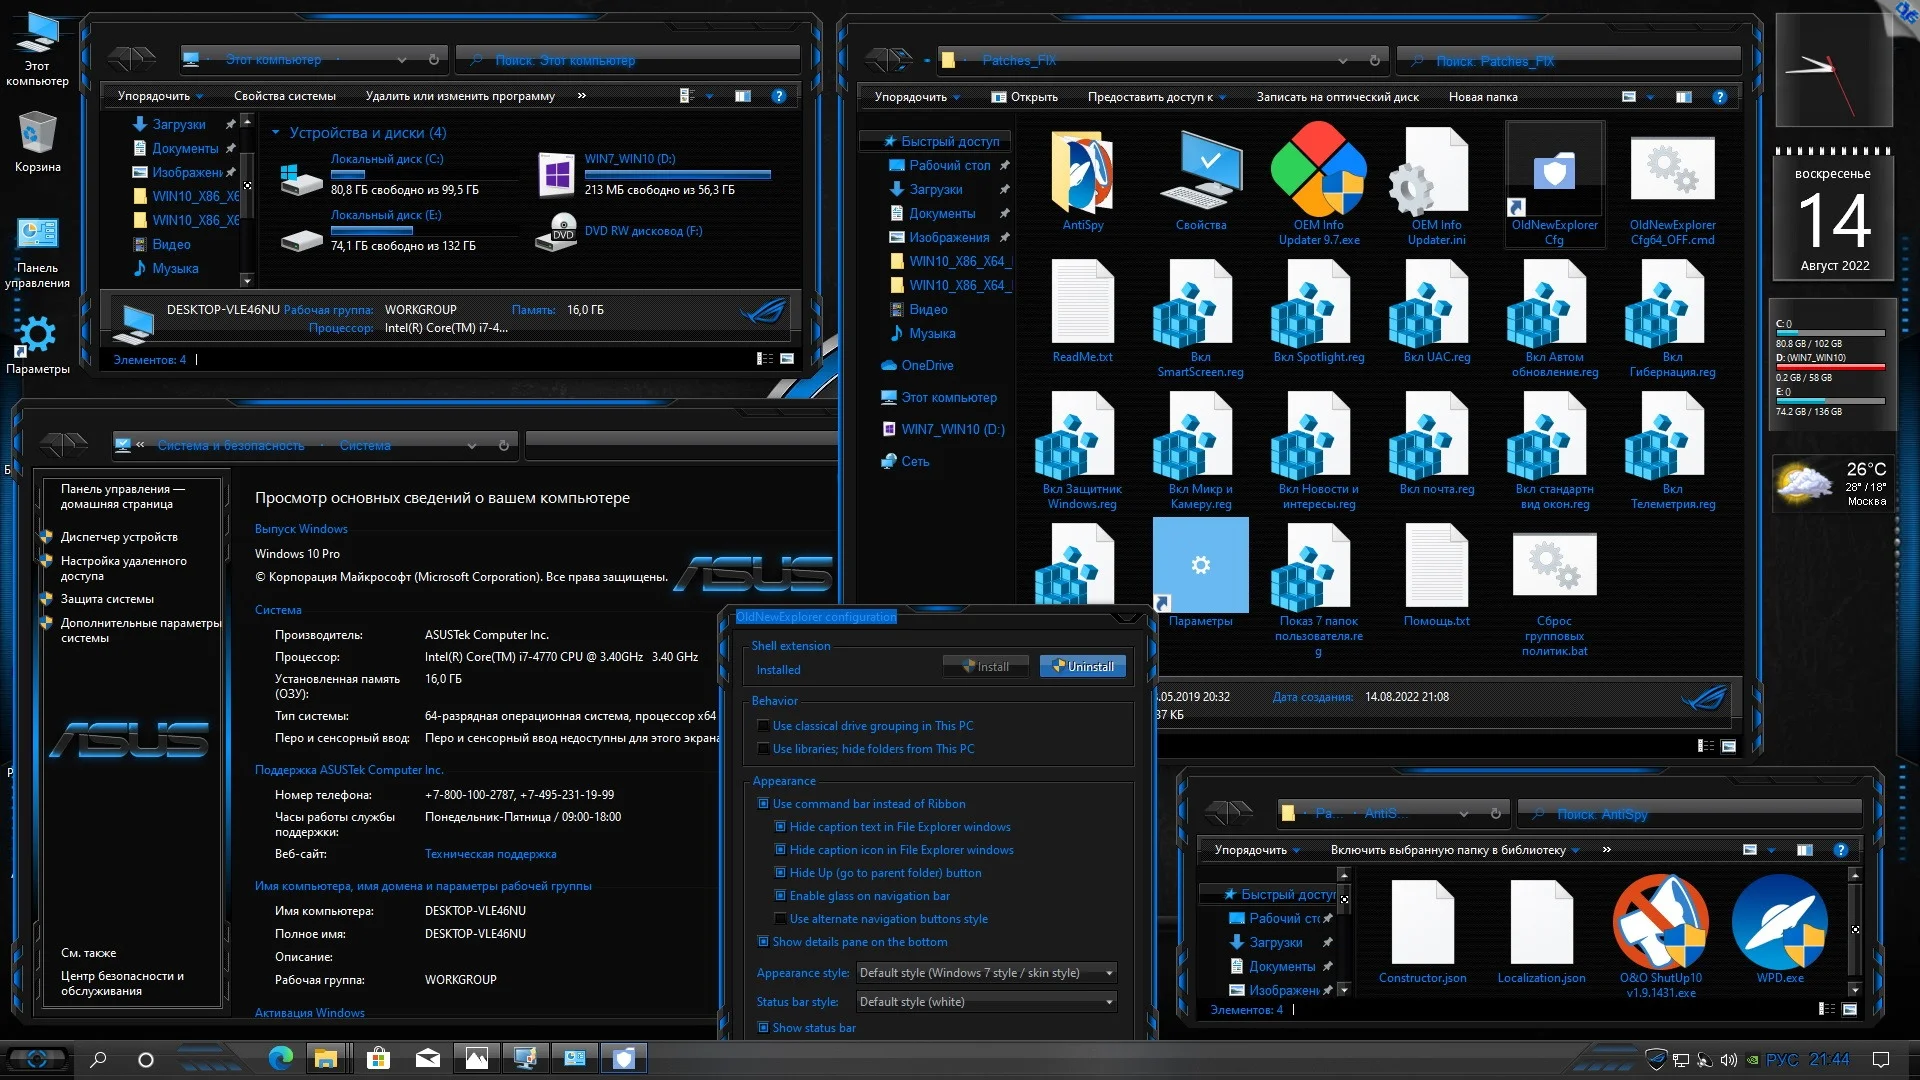Click the Uninstall button

(1083, 667)
